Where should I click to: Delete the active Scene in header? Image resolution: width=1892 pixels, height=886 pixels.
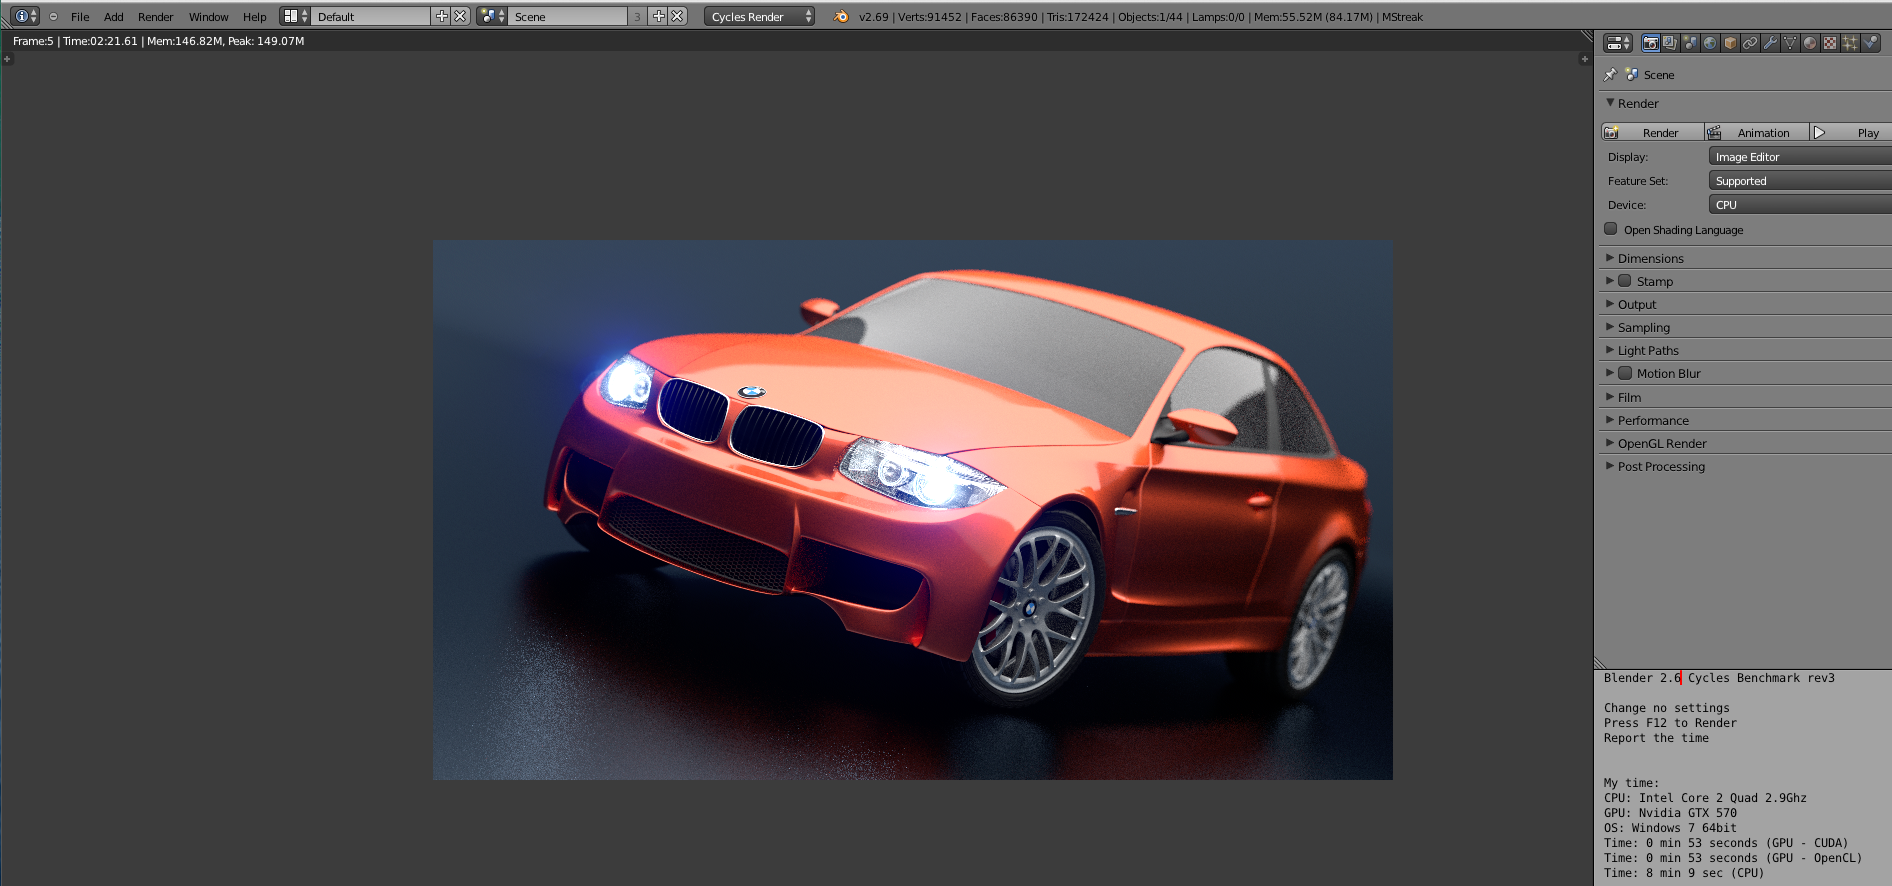coord(677,16)
